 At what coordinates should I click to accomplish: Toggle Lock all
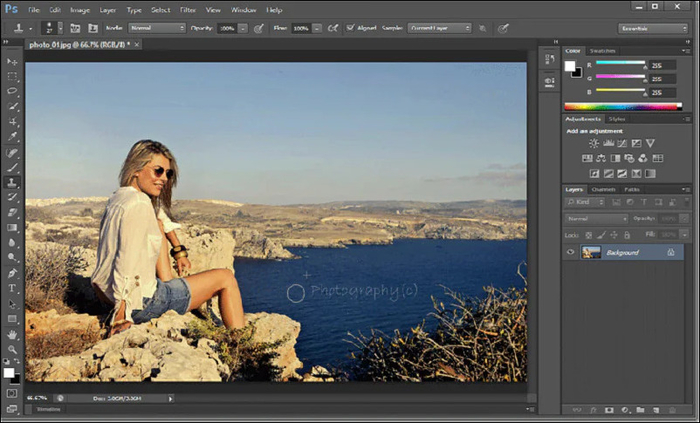(x=627, y=235)
